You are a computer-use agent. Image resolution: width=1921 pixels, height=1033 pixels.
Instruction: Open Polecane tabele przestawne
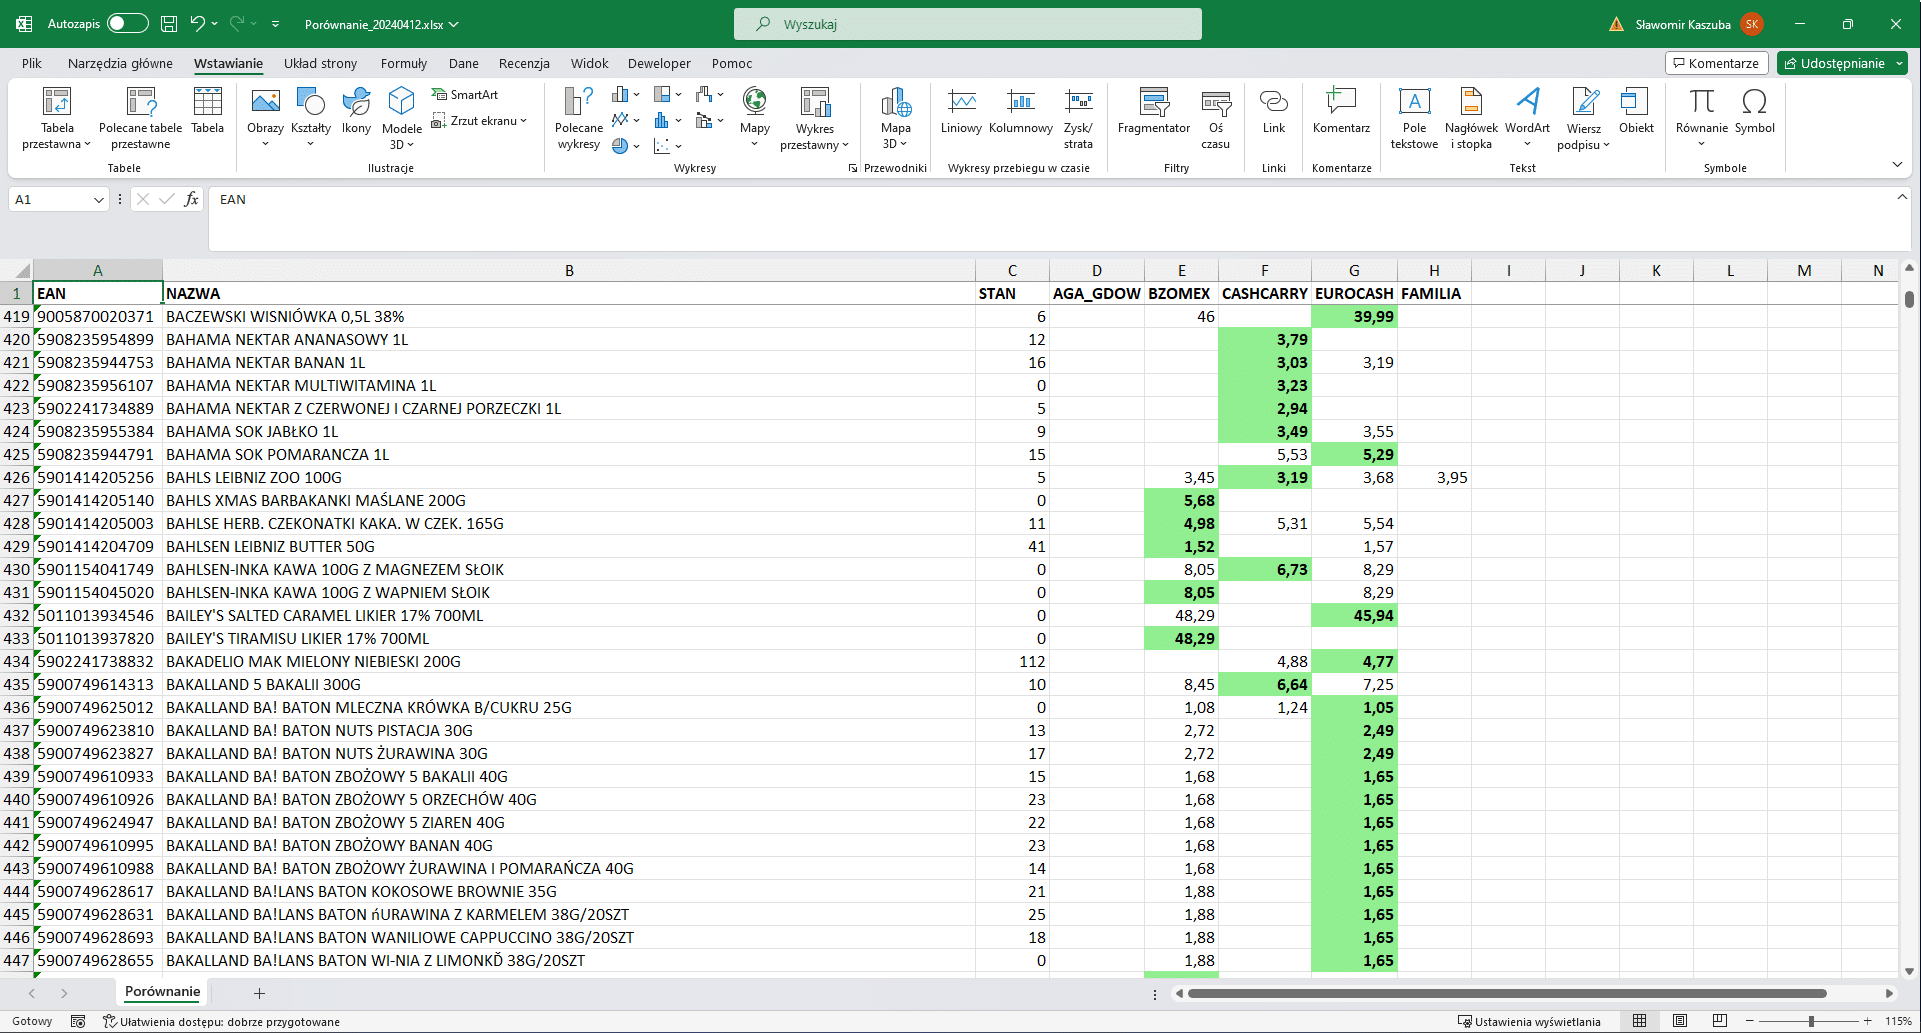click(140, 118)
